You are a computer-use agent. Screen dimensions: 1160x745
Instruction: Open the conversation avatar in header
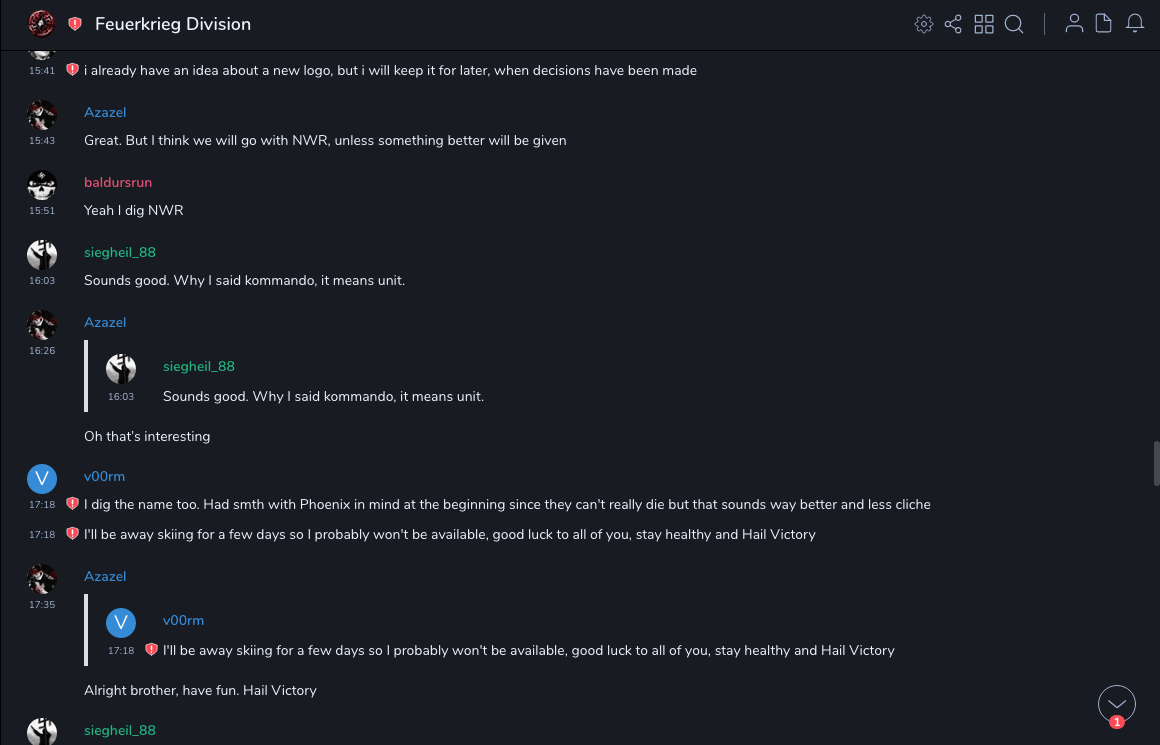click(x=41, y=23)
